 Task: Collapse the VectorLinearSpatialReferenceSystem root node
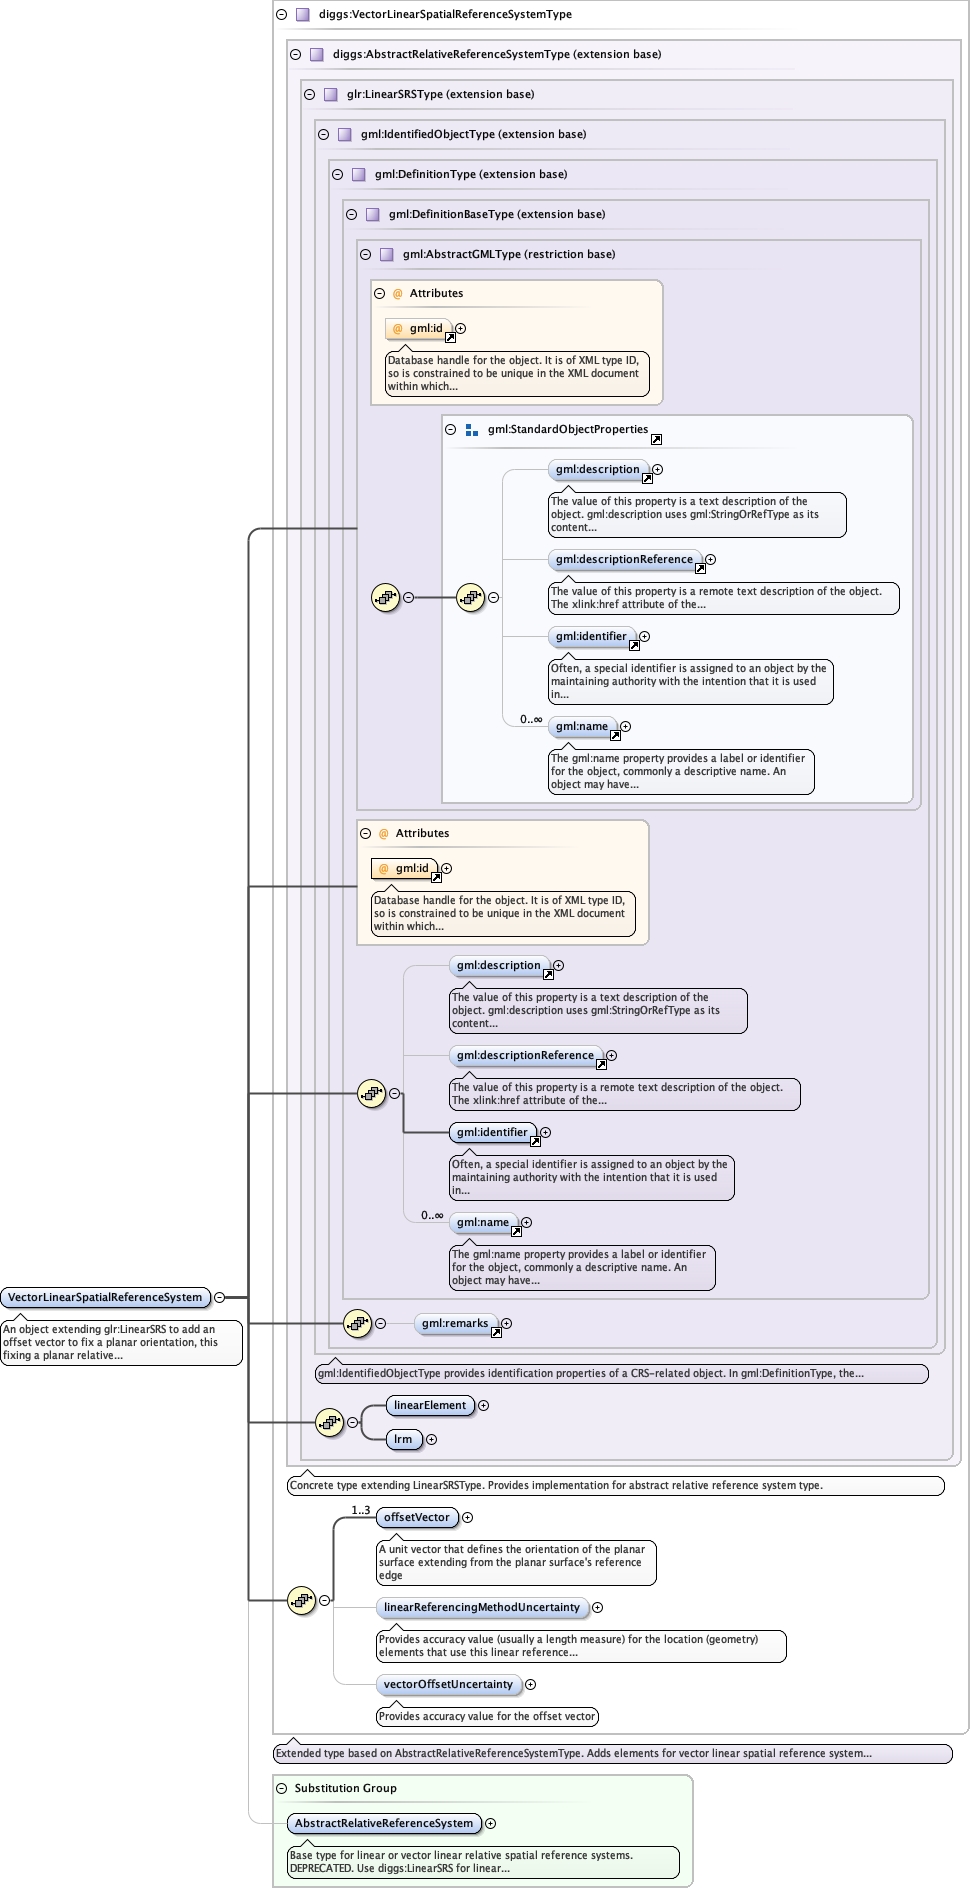(x=219, y=1297)
